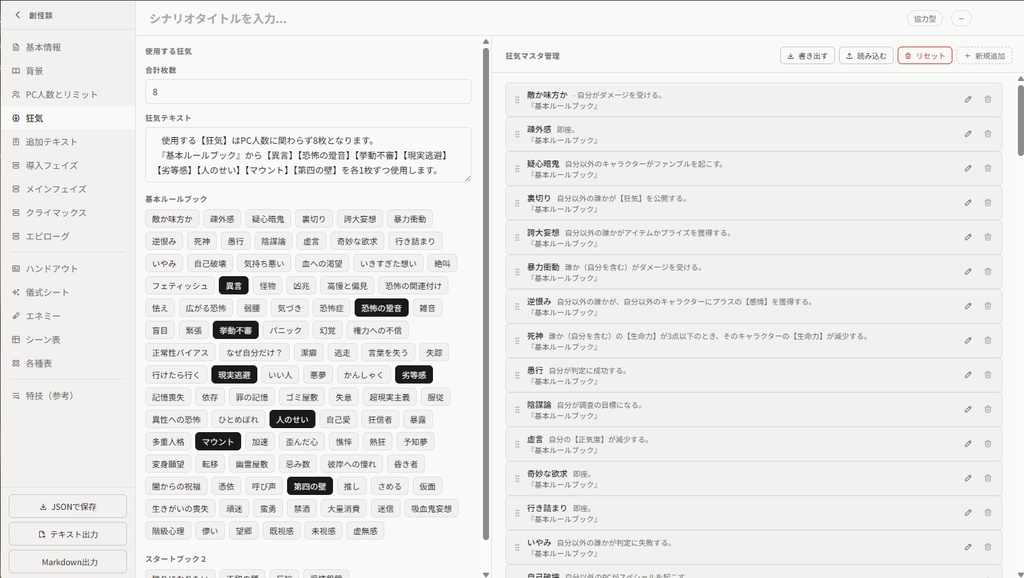Delete the いやみ master entry
The width and height of the screenshot is (1024, 578).
[987, 547]
